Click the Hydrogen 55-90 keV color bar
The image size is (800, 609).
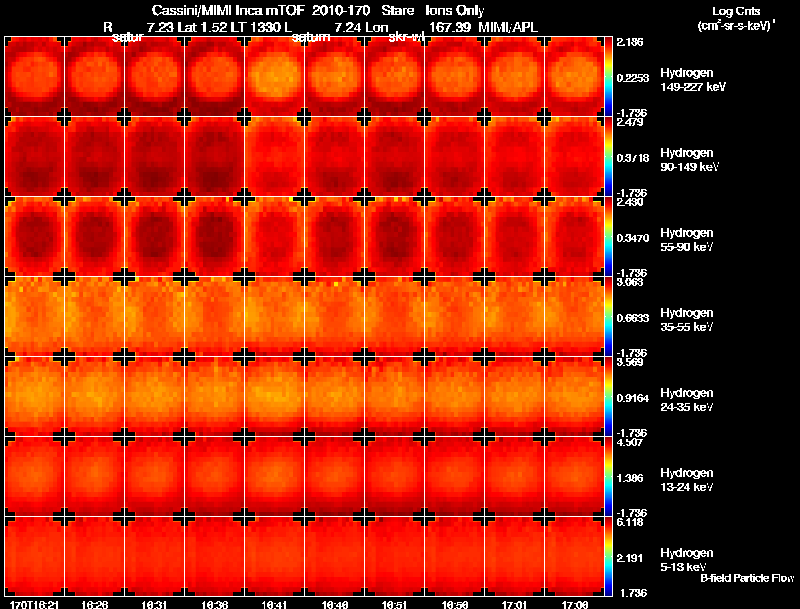(608, 237)
